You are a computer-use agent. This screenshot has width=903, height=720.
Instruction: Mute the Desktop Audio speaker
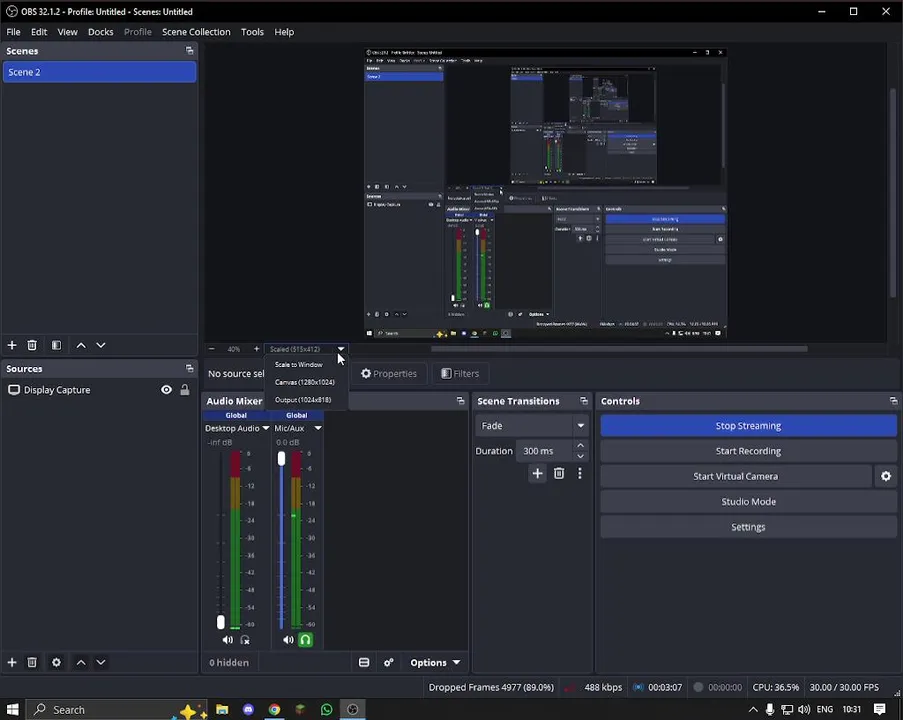[x=227, y=640]
